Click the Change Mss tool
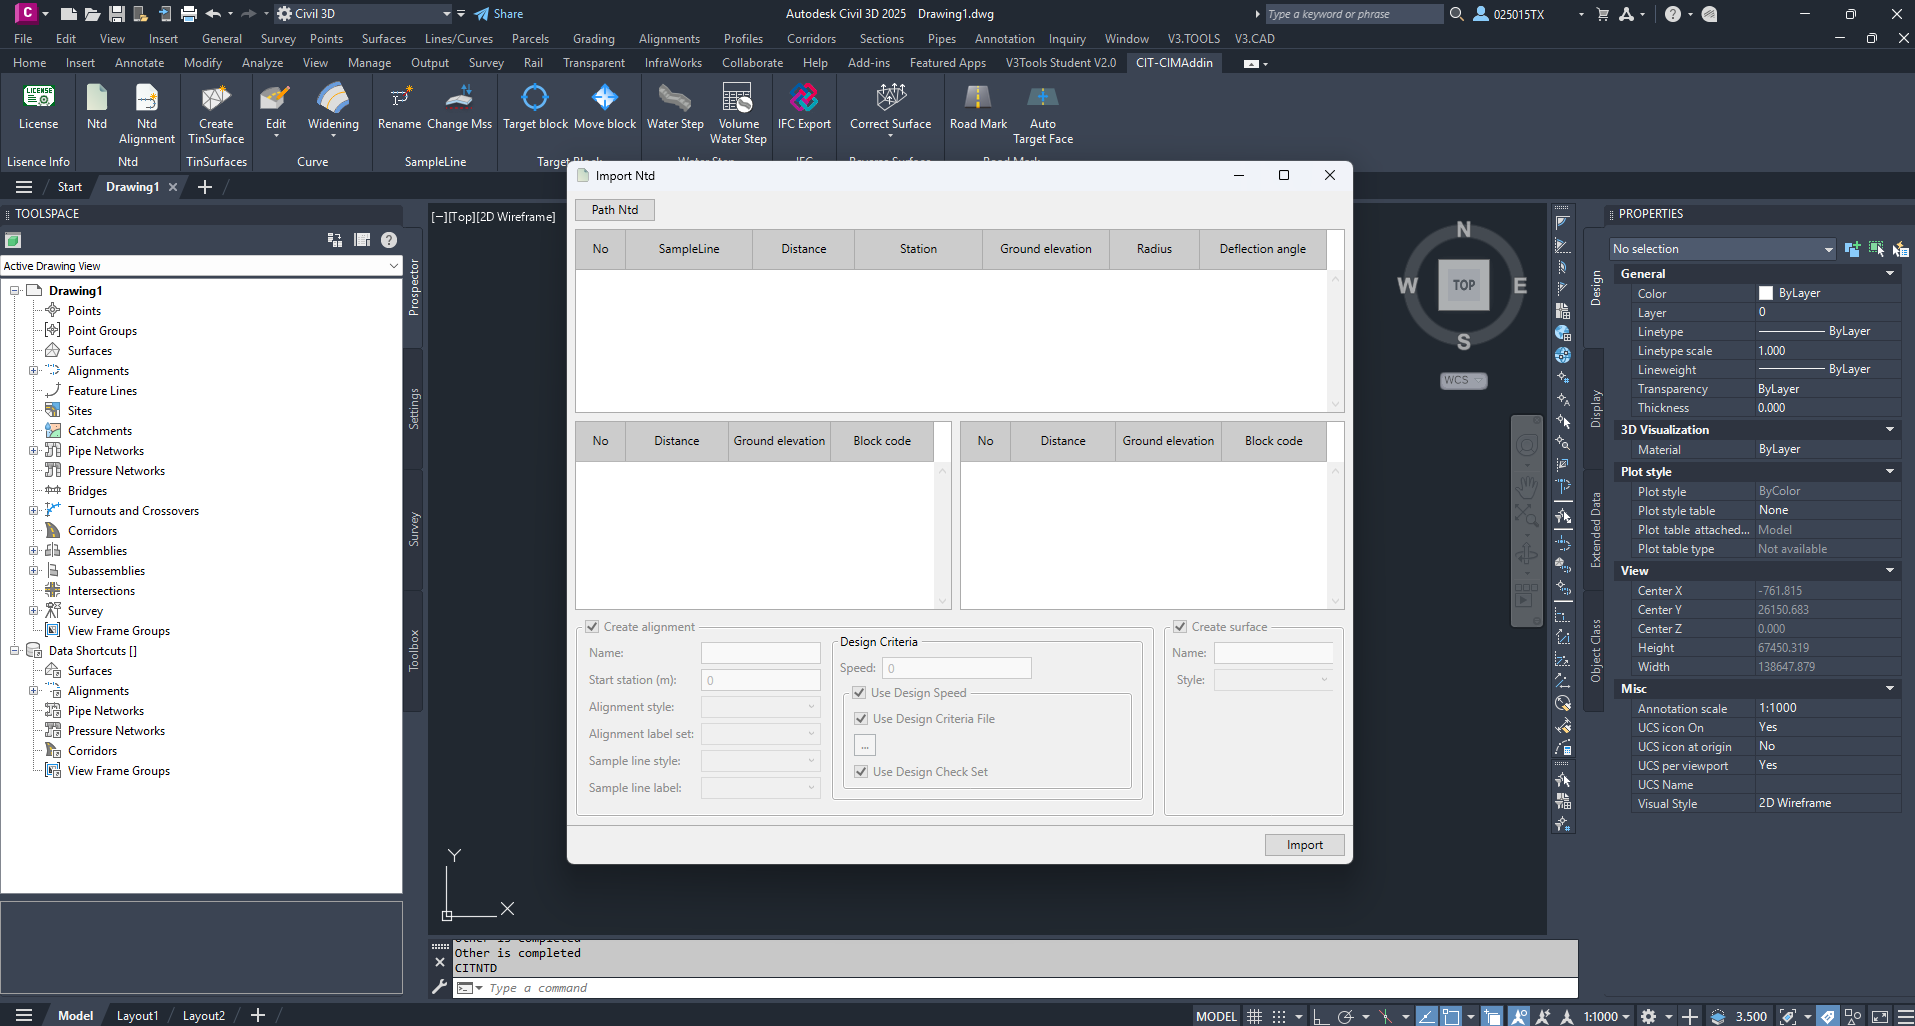This screenshot has height=1026, width=1915. click(459, 108)
